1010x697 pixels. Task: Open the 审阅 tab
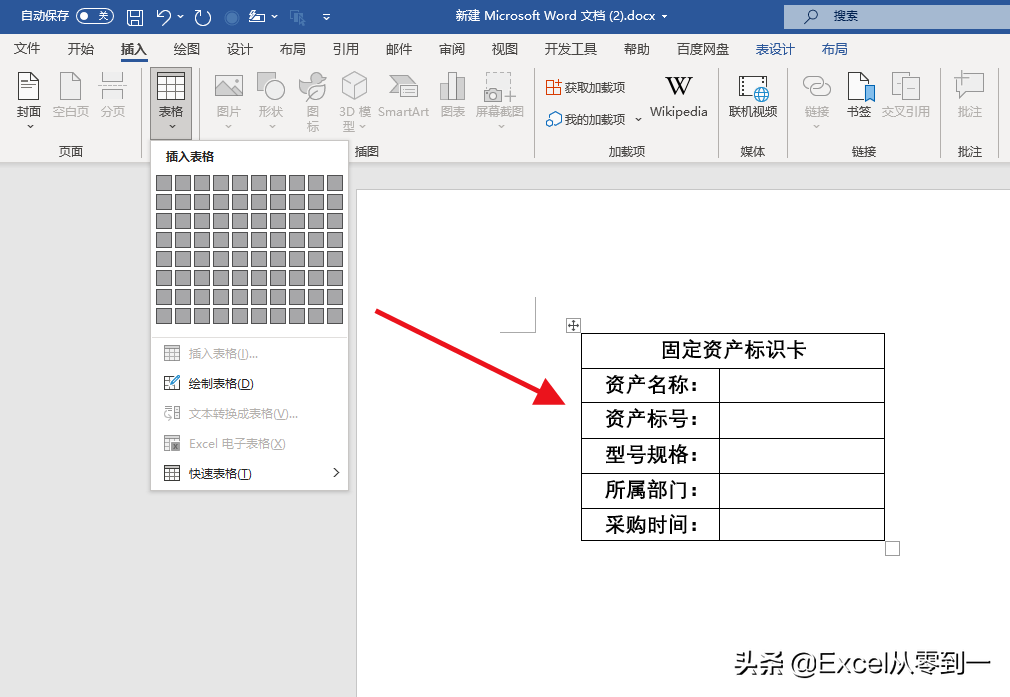coord(452,49)
